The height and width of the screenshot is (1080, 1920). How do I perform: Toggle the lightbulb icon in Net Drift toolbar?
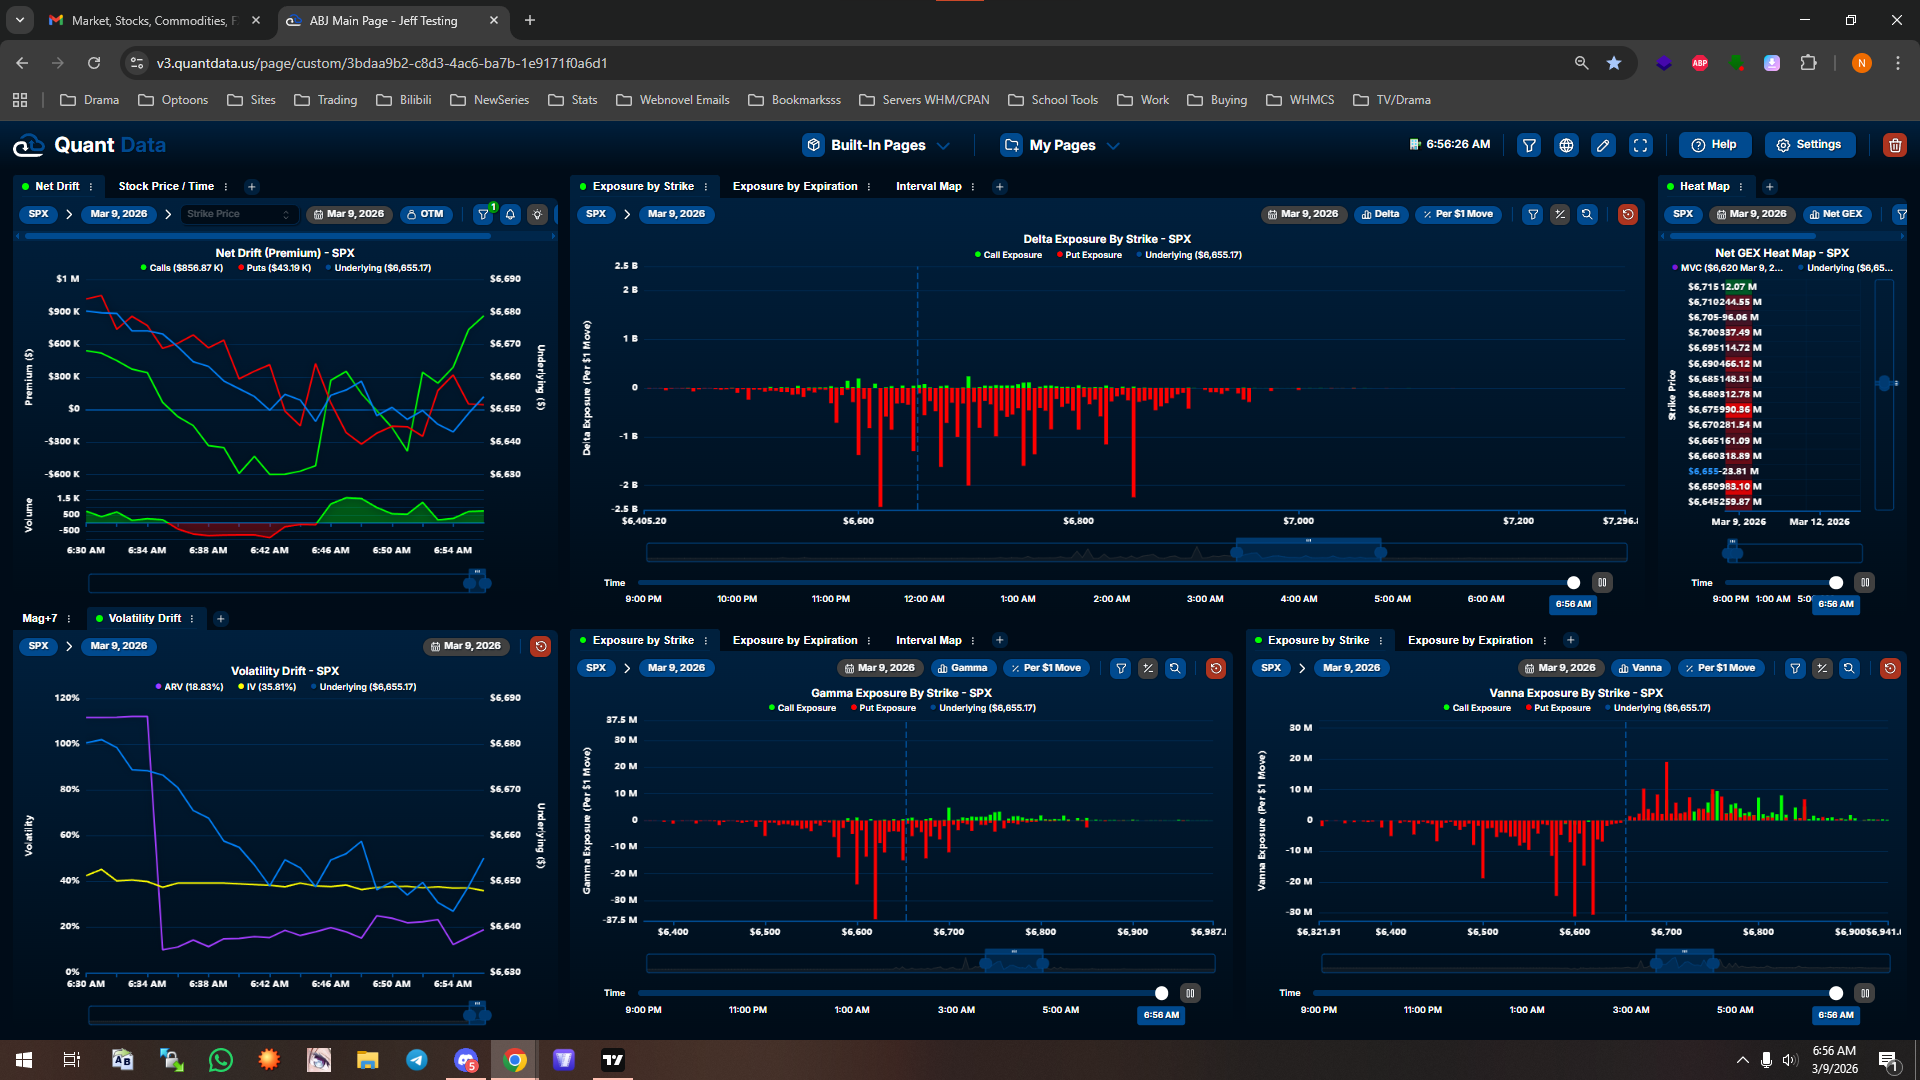pyautogui.click(x=538, y=214)
